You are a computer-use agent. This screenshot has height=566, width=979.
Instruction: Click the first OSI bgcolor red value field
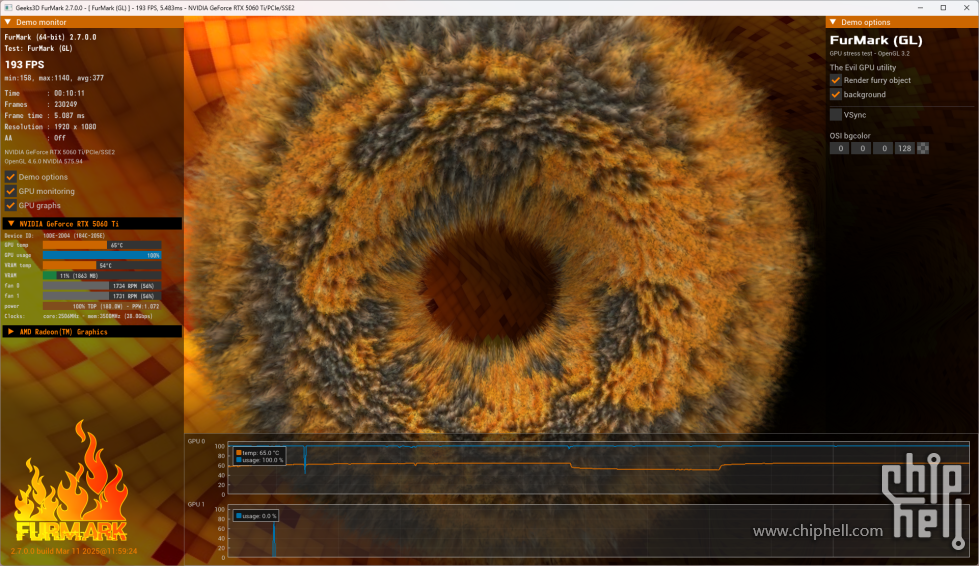(840, 148)
